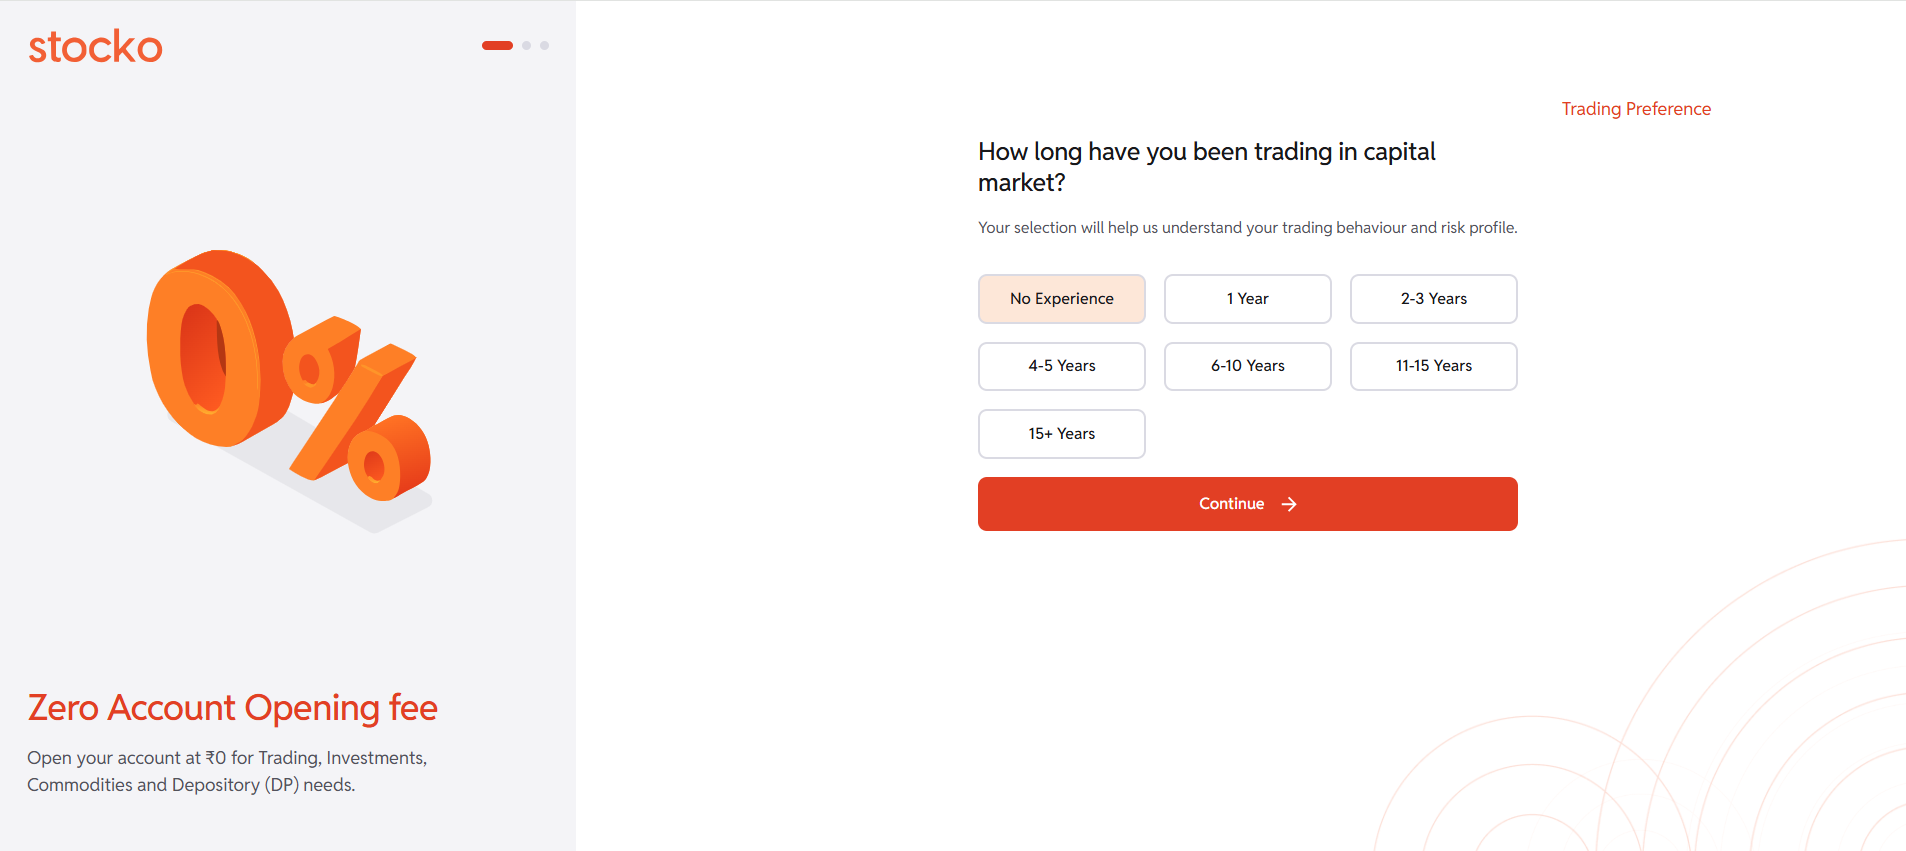Image resolution: width=1906 pixels, height=851 pixels.
Task: Choose the 1 Year trading option
Action: coord(1247,299)
